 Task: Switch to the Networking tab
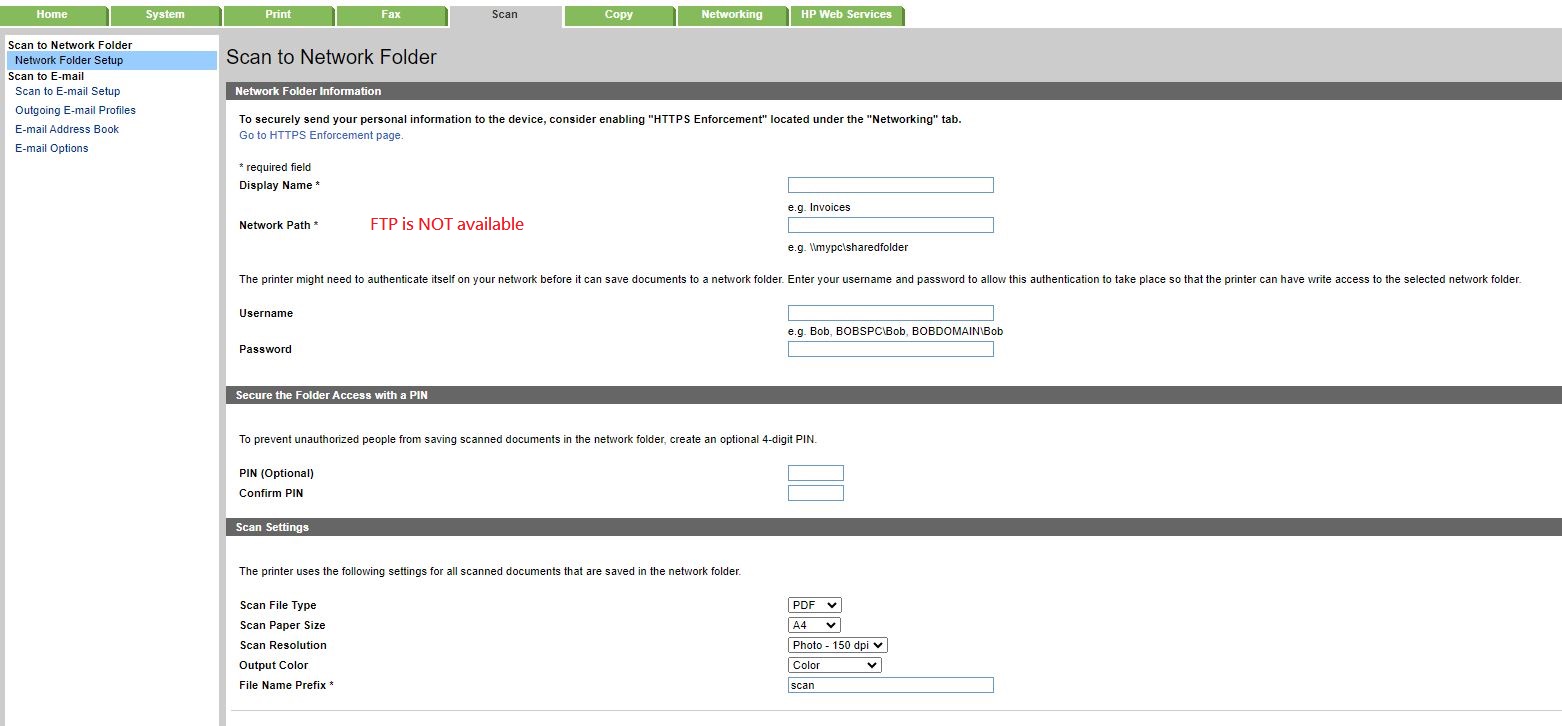[732, 15]
